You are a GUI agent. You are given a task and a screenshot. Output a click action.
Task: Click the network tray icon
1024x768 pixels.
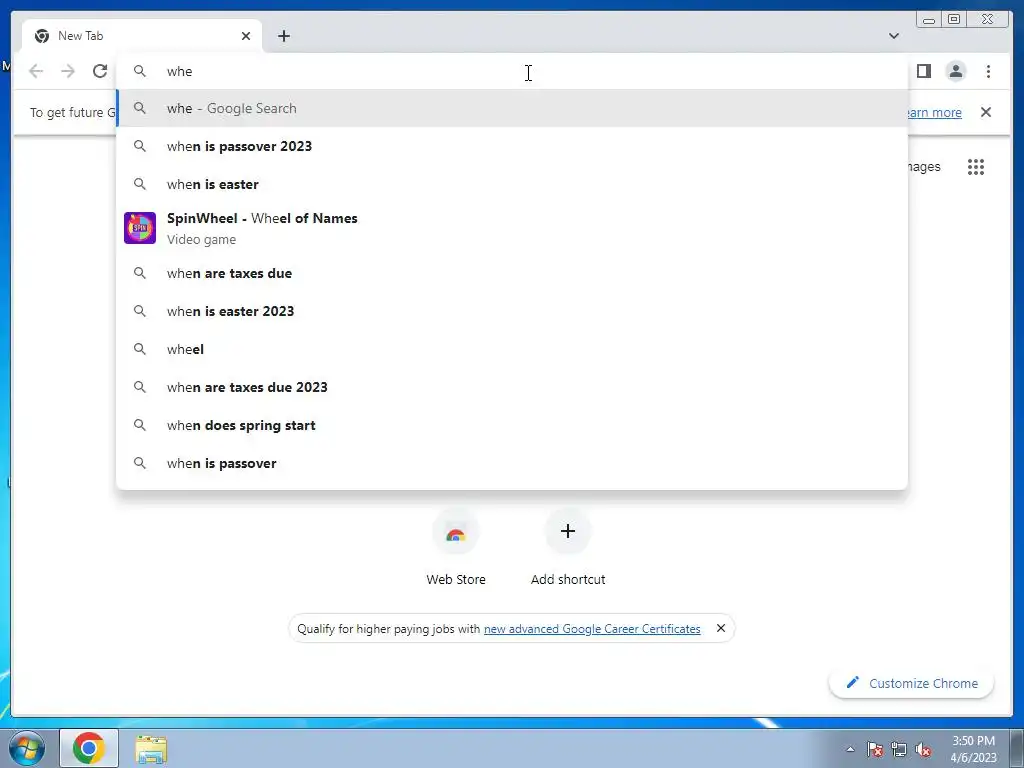coord(899,749)
